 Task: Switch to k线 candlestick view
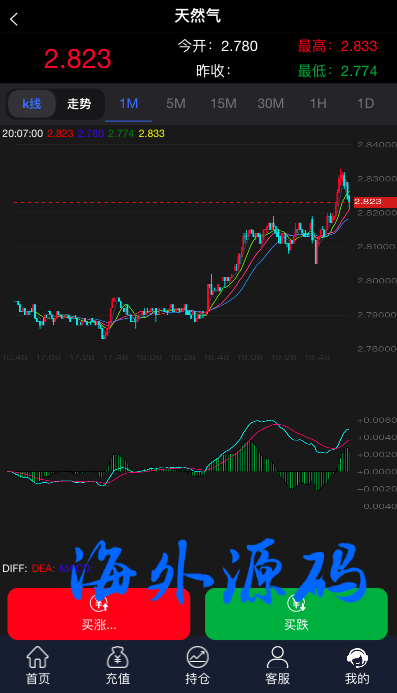pyautogui.click(x=32, y=104)
